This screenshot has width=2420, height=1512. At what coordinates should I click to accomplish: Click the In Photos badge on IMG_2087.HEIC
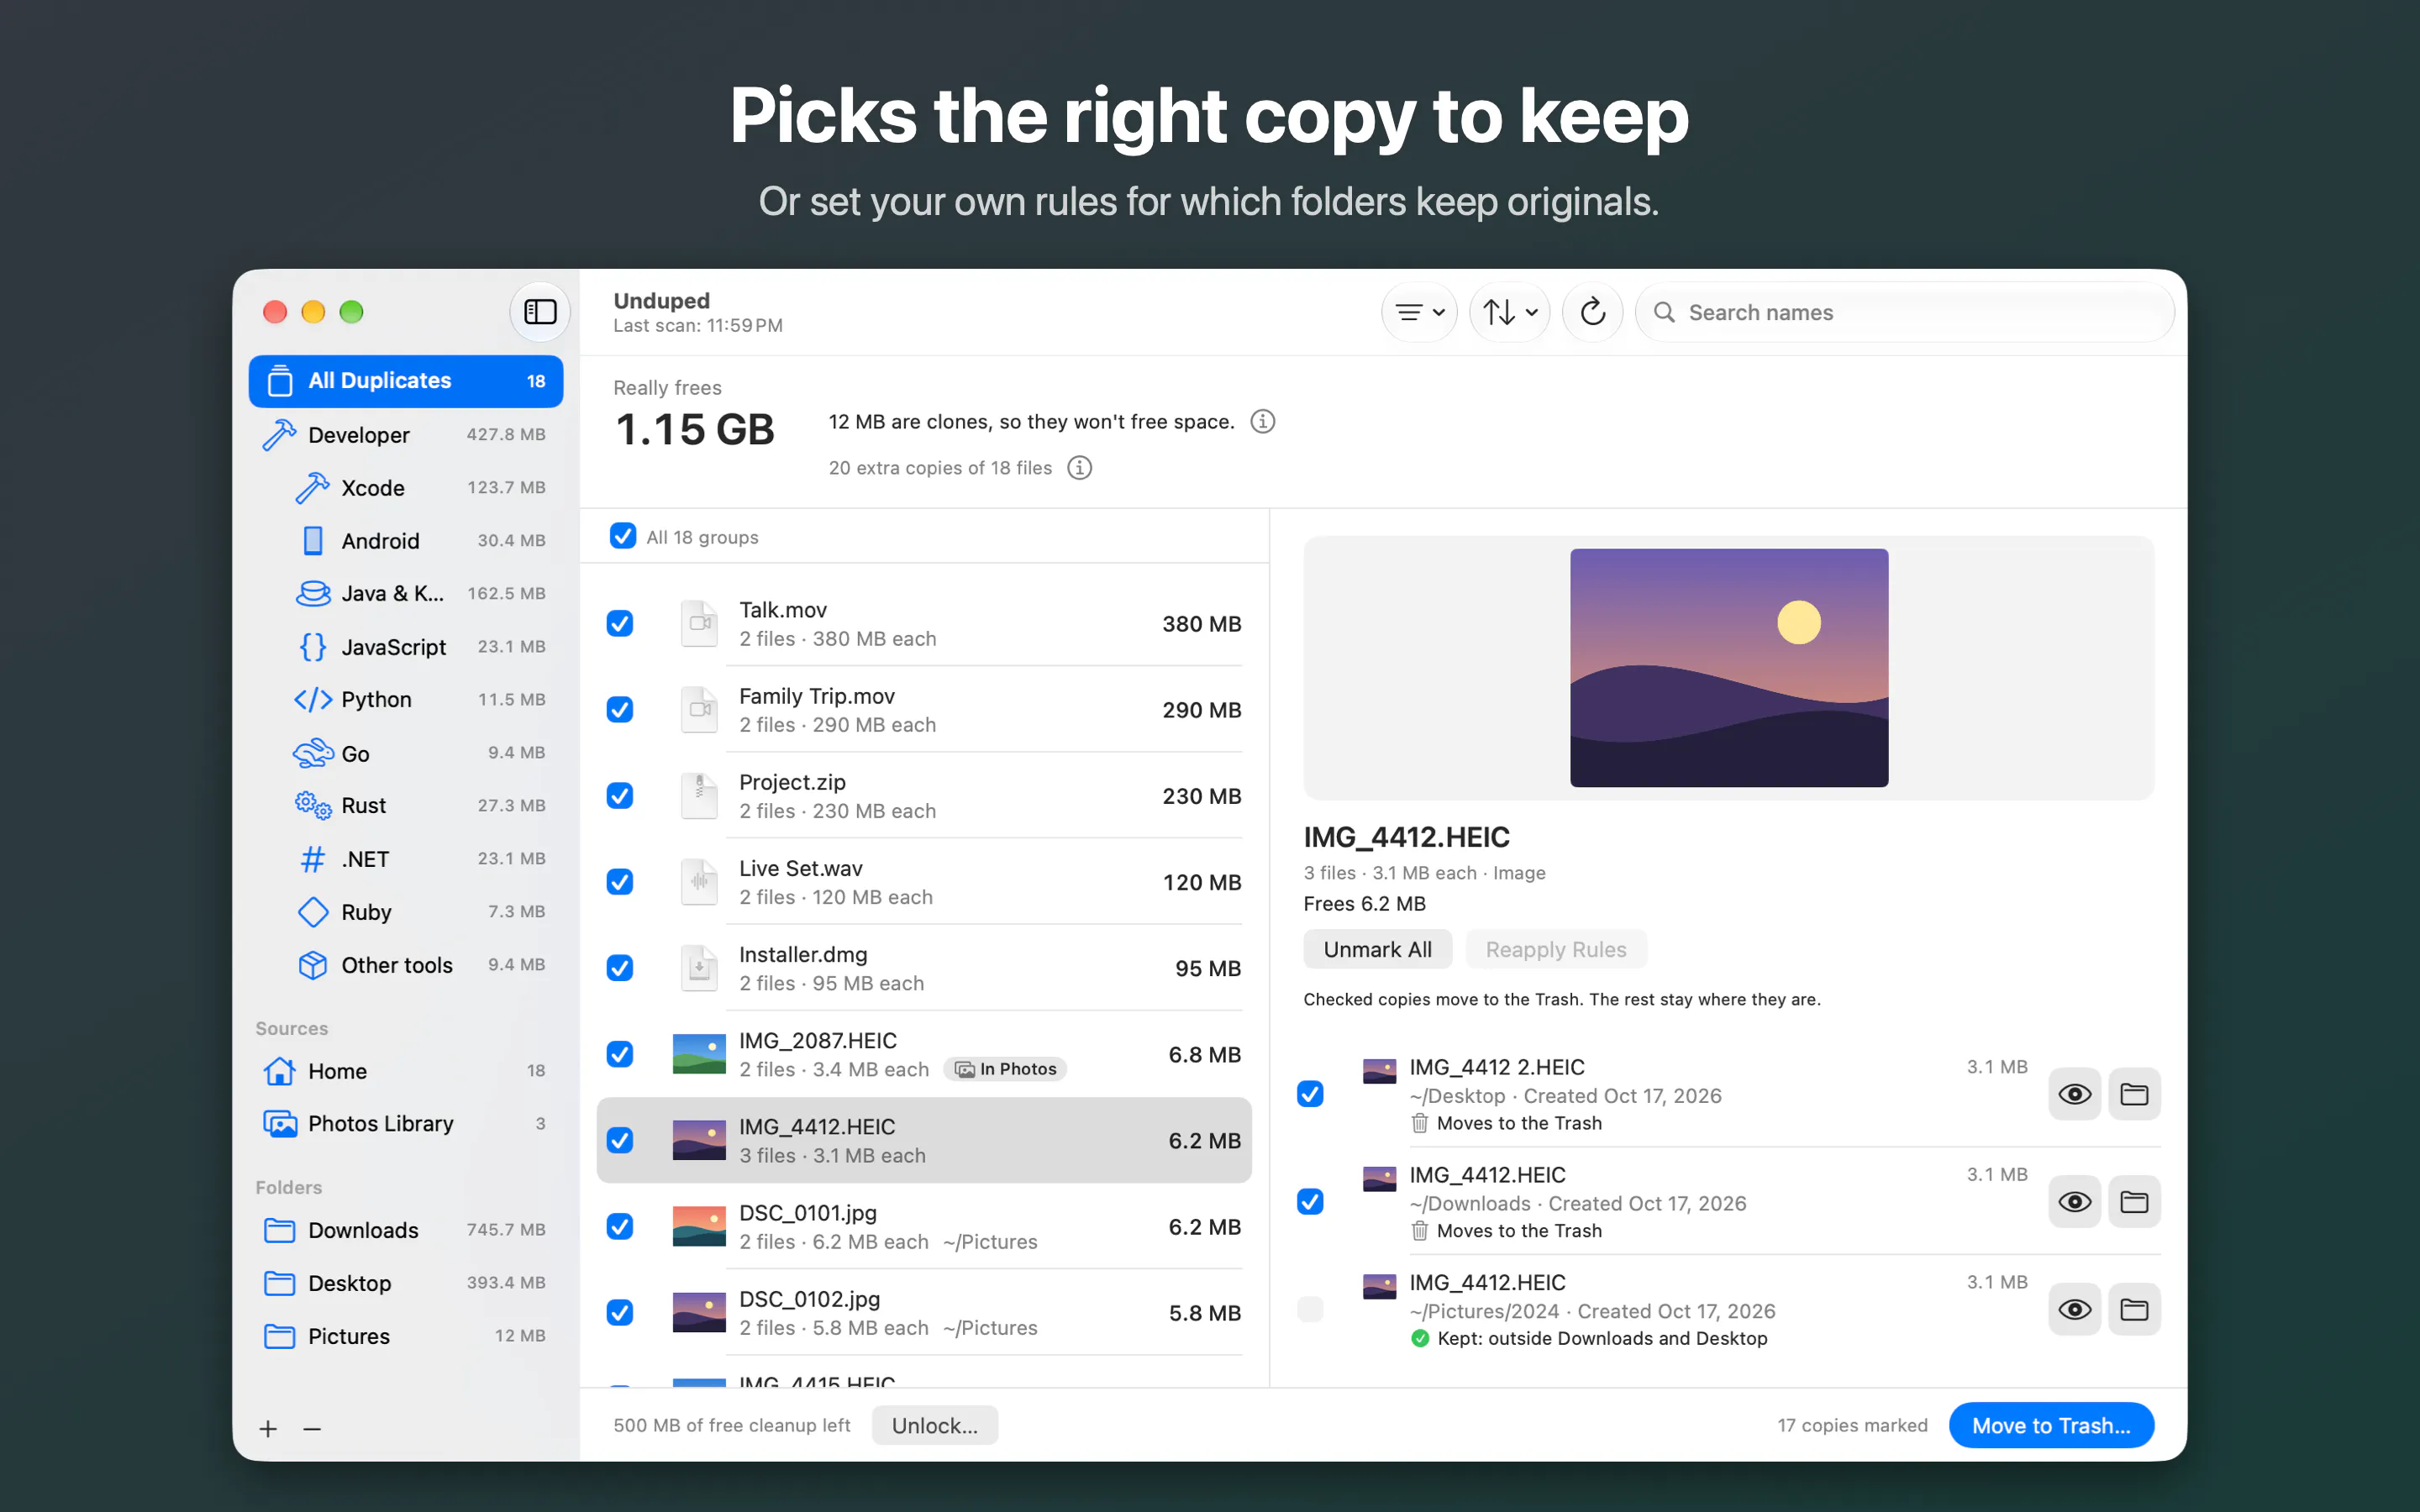[1006, 1069]
